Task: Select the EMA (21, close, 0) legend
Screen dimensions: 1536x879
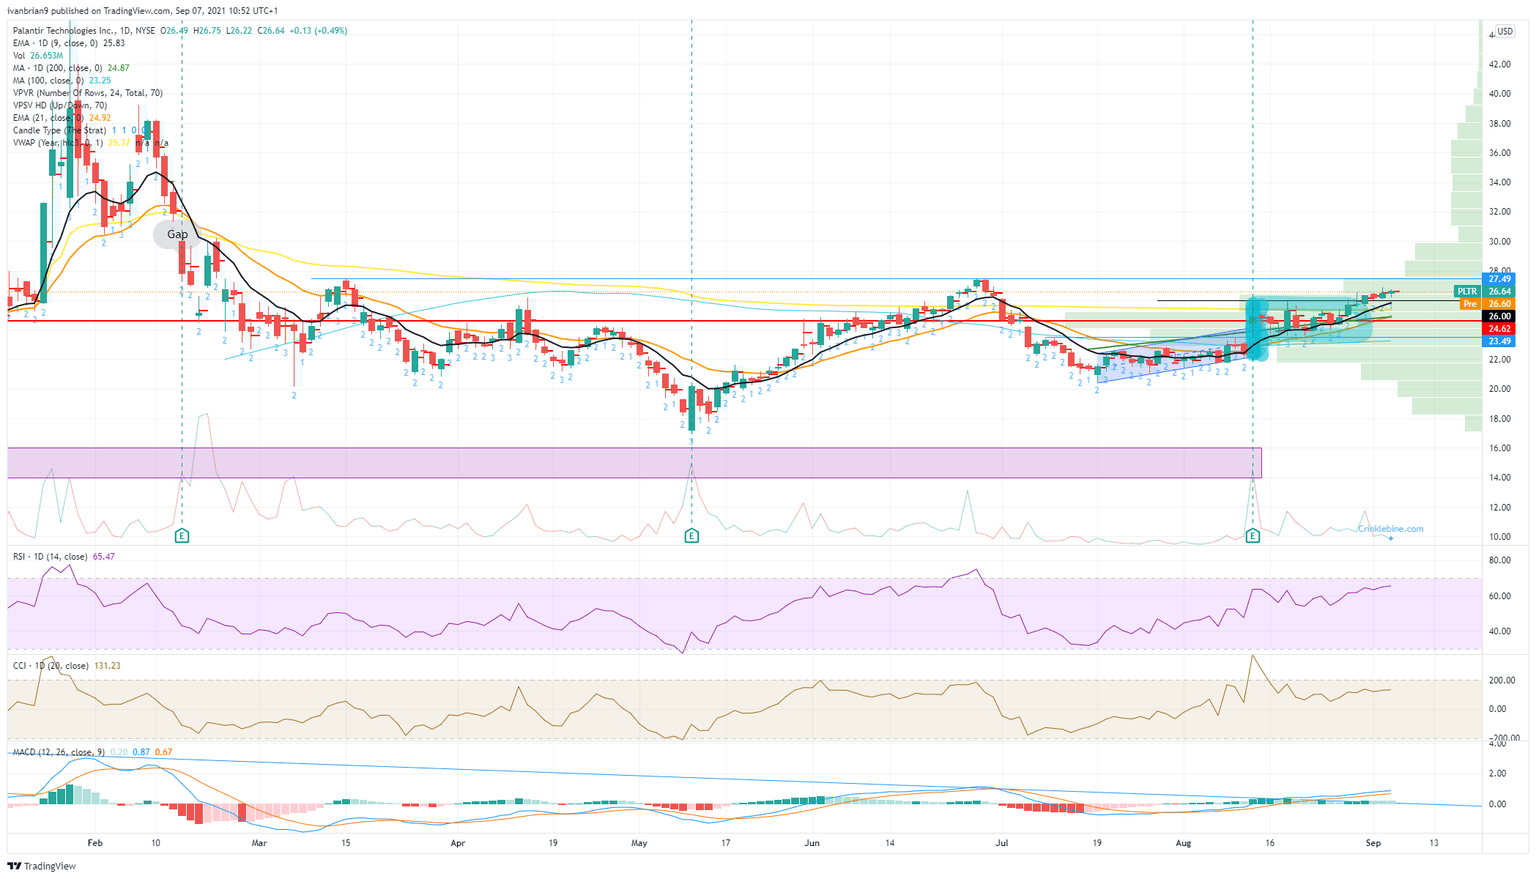Action: (x=62, y=118)
